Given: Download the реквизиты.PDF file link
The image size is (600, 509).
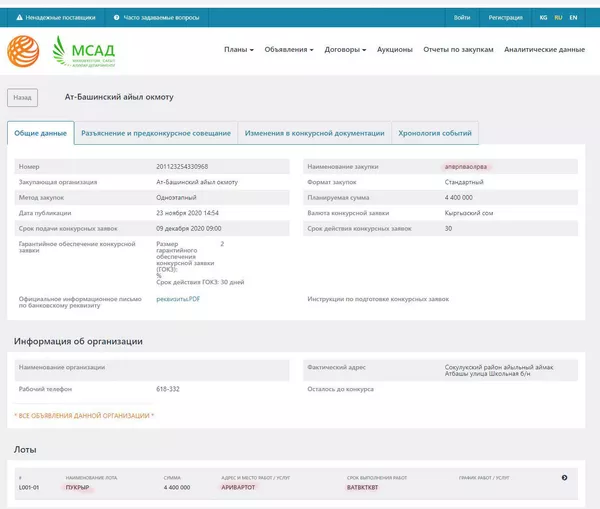Looking at the screenshot, I should pos(178,299).
